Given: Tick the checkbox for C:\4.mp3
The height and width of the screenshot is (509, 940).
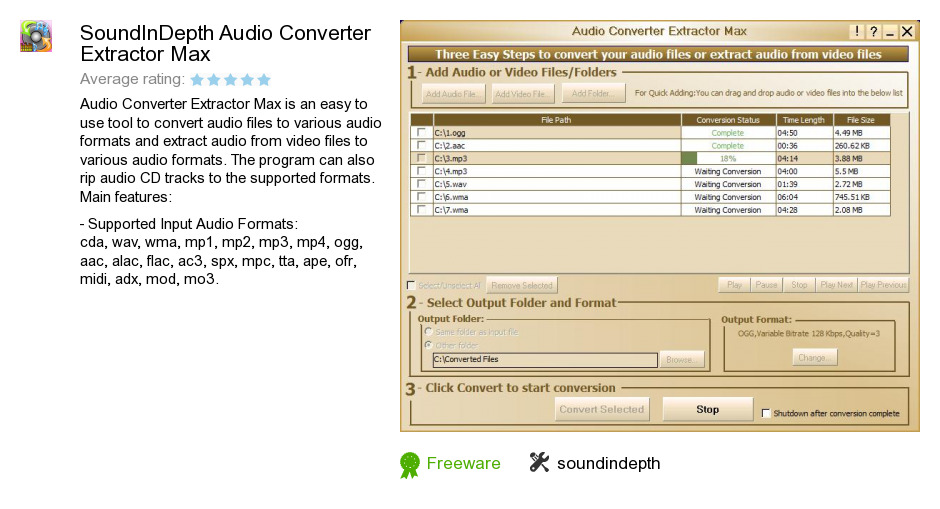Looking at the screenshot, I should tap(421, 171).
